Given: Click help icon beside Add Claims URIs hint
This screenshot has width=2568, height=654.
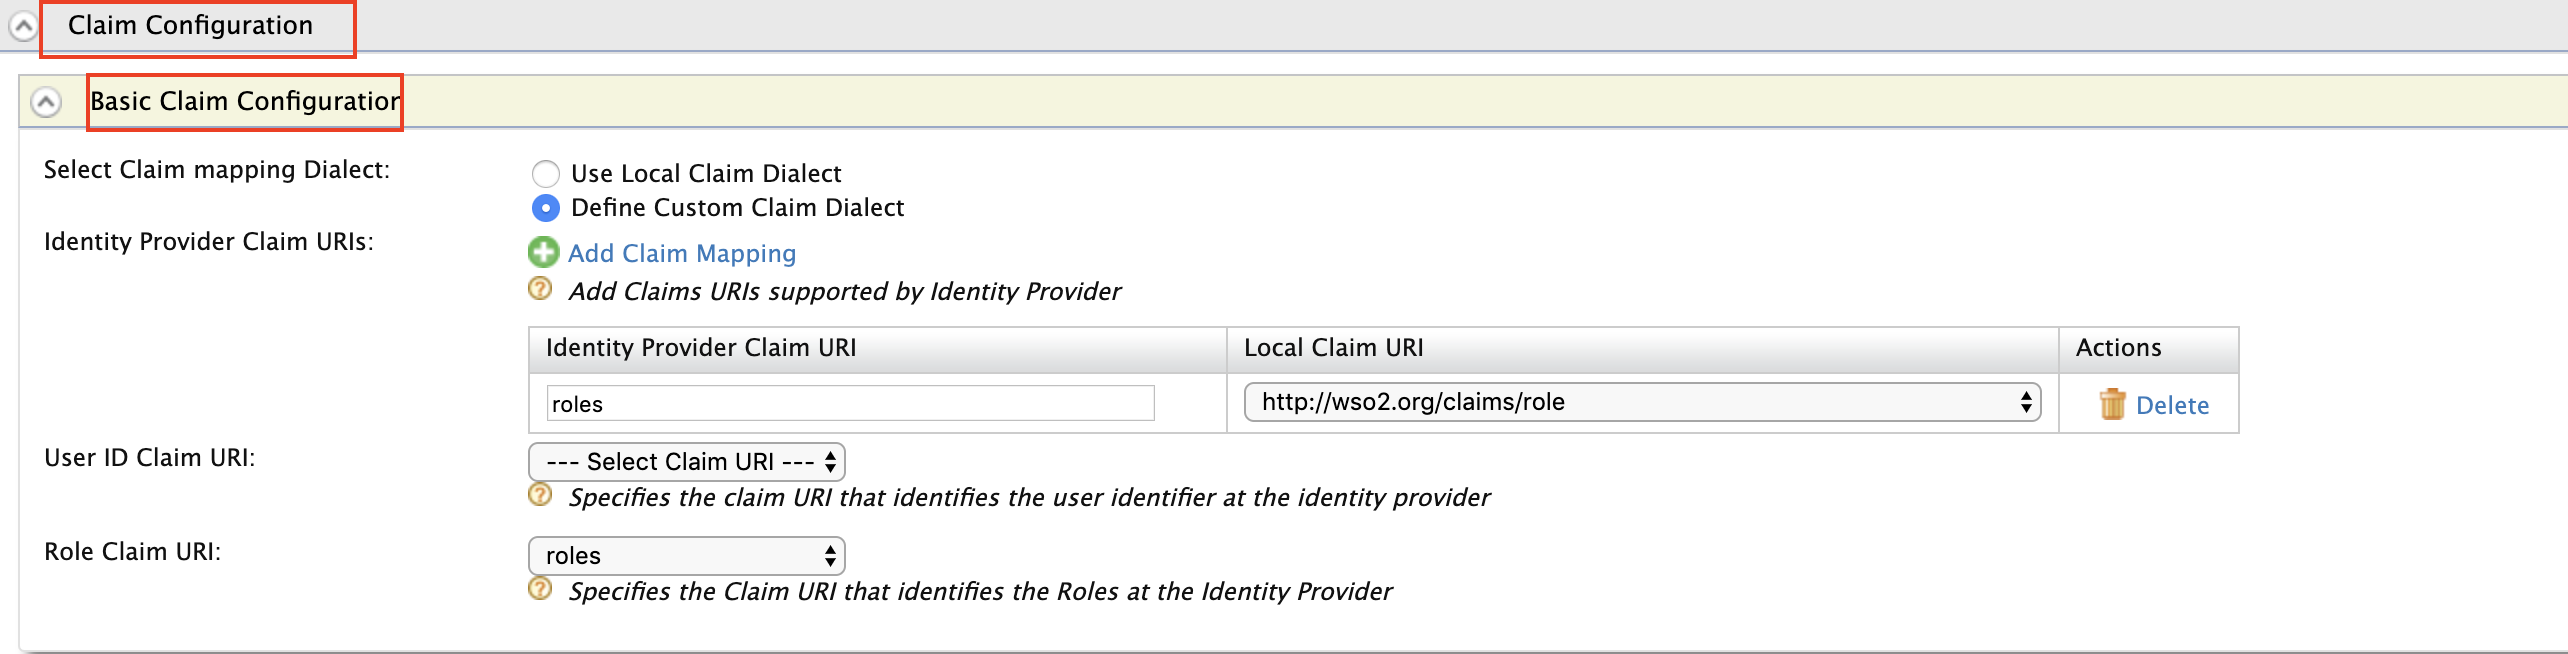Looking at the screenshot, I should (x=540, y=289).
